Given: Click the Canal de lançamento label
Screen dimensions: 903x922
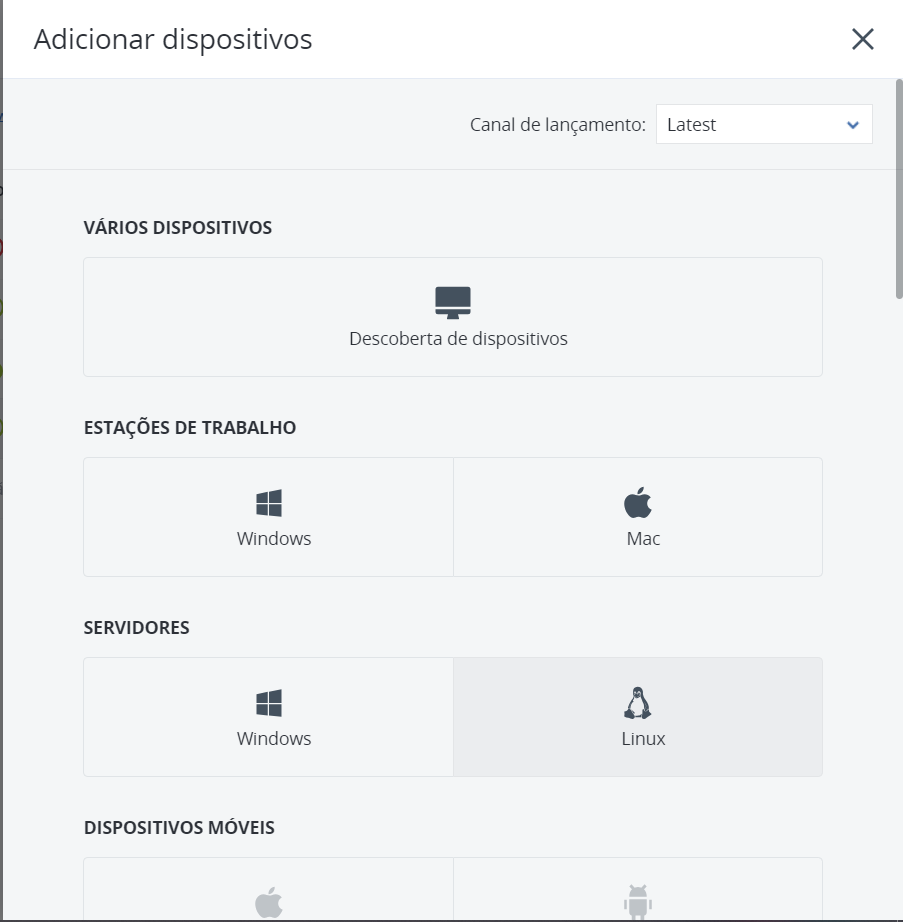Looking at the screenshot, I should point(557,125).
